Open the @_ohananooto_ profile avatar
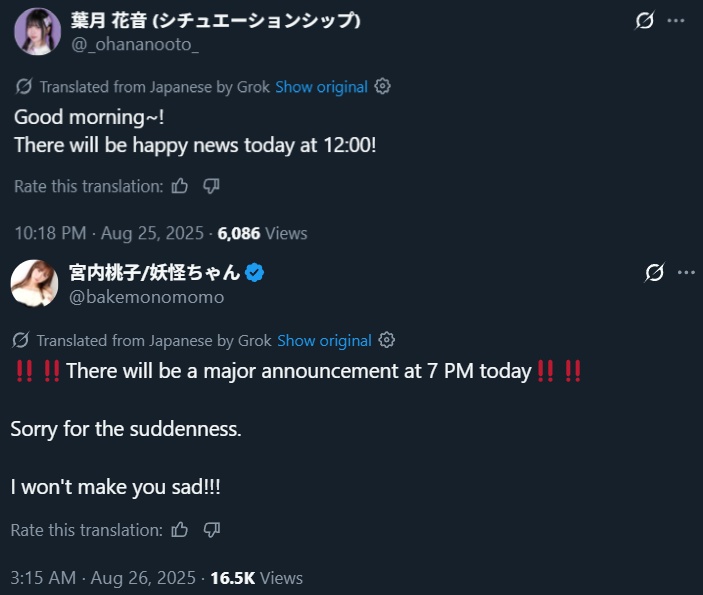Image resolution: width=703 pixels, height=595 pixels. pyautogui.click(x=37, y=32)
